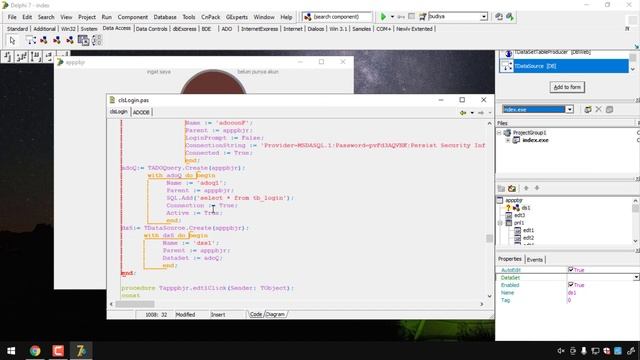Click the second desktop layout icon with green arrow

tap(510, 17)
